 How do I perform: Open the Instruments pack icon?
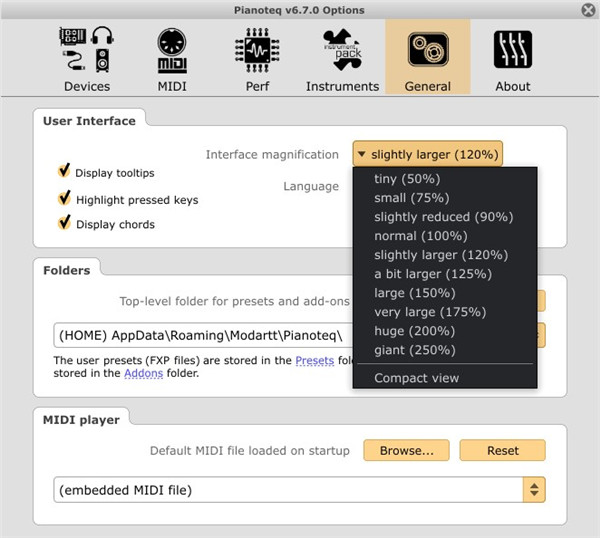click(x=342, y=49)
